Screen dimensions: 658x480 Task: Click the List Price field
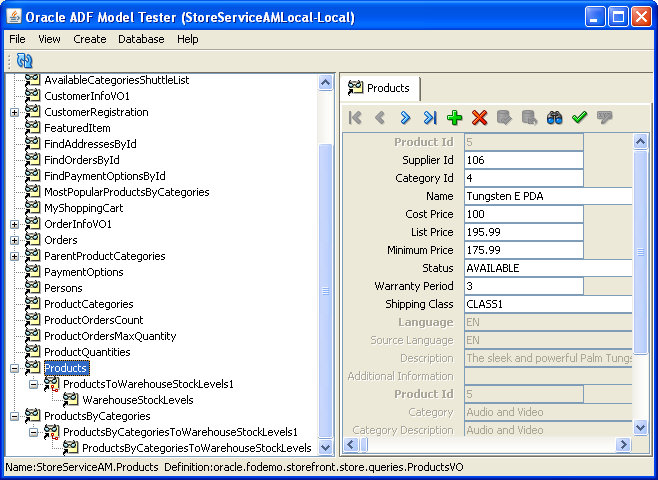tap(524, 232)
